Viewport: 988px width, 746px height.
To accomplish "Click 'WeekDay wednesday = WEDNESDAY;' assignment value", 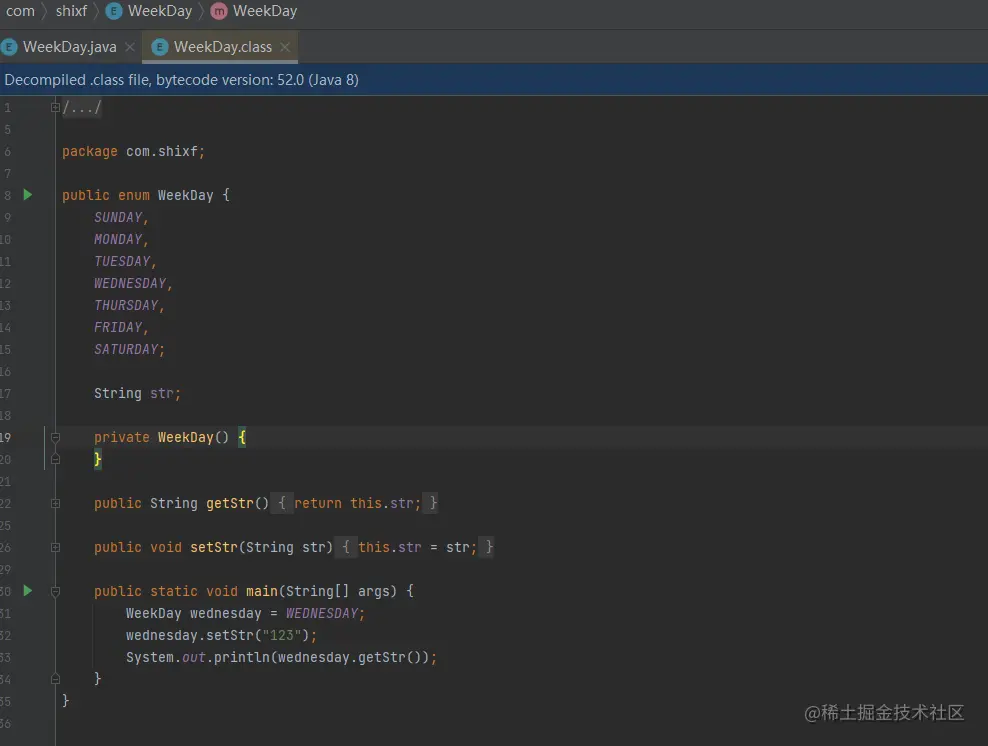I will [322, 614].
